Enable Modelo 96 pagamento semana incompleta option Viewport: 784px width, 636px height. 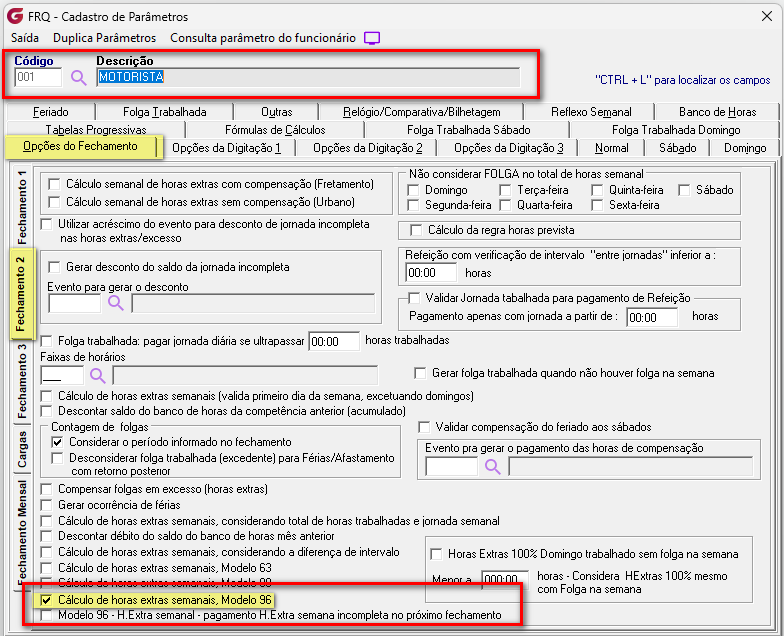point(46,615)
